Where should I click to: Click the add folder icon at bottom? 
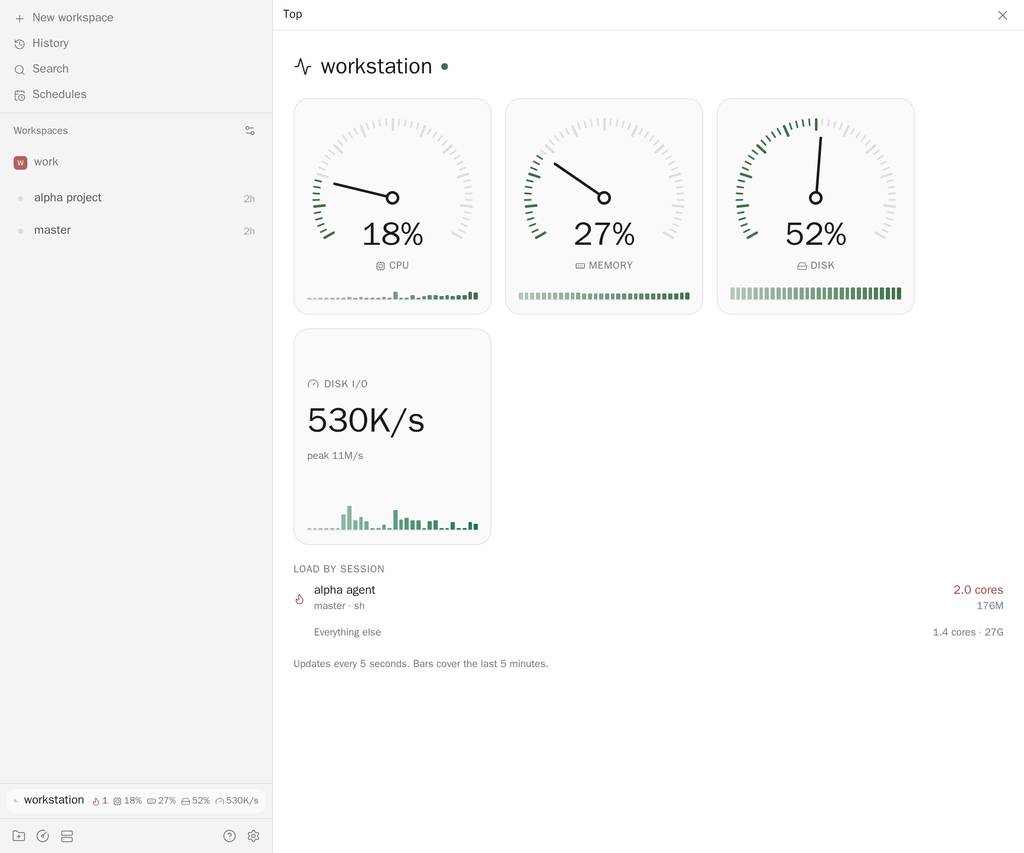(x=19, y=836)
